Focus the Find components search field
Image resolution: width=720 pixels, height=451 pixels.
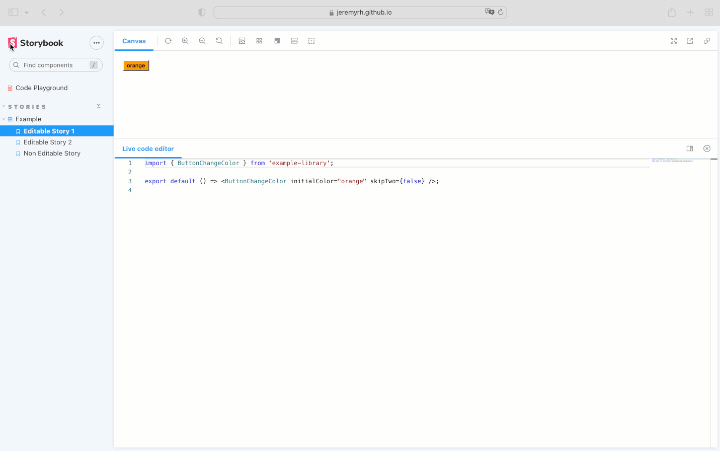click(x=56, y=65)
